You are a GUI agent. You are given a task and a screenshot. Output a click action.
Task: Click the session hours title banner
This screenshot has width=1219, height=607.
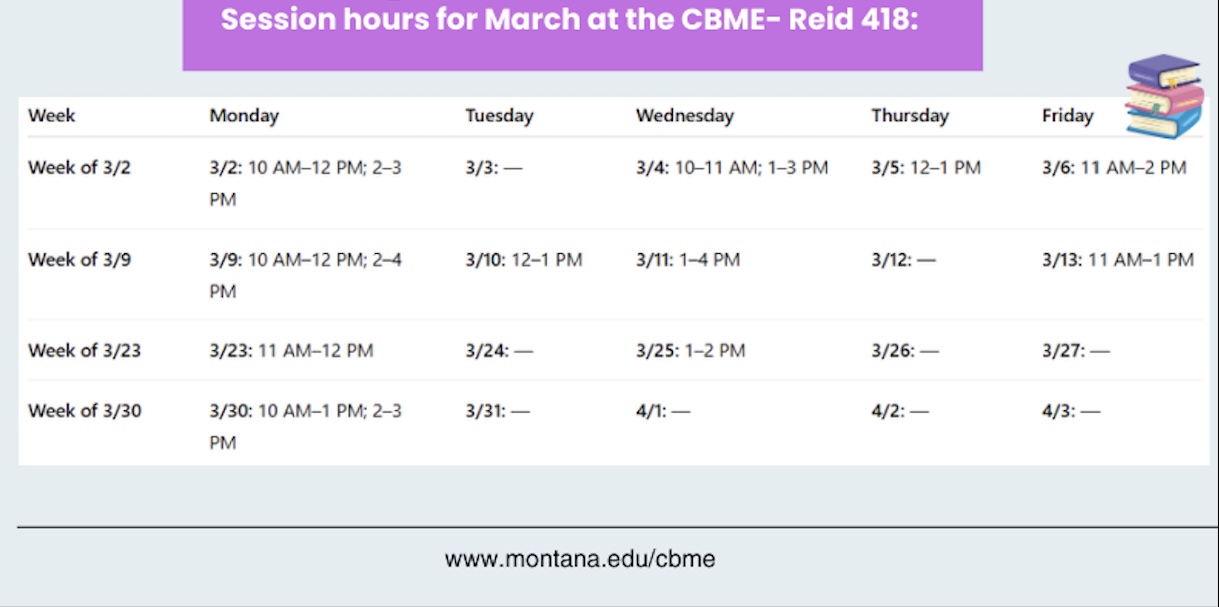[x=582, y=22]
